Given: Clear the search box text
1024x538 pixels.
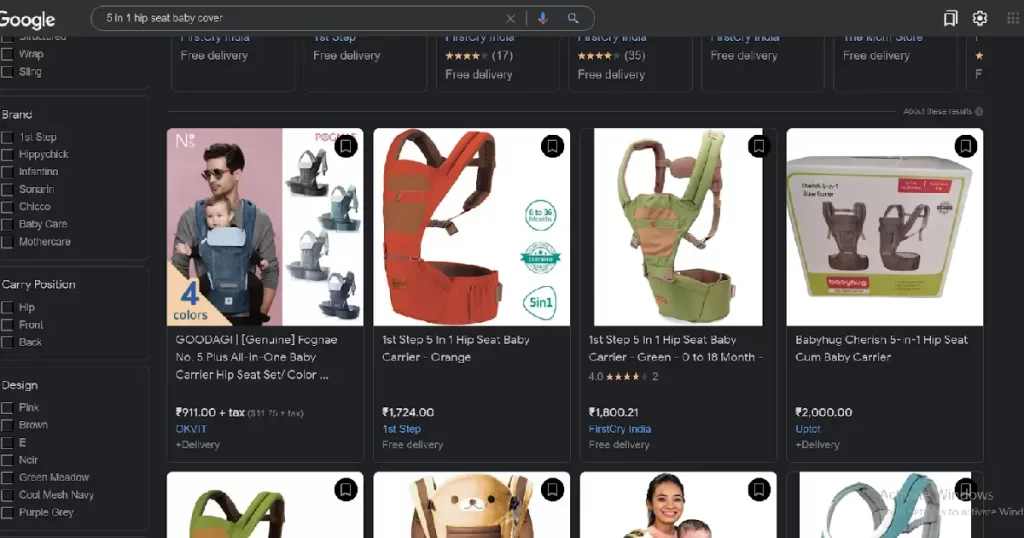Looking at the screenshot, I should (510, 18).
